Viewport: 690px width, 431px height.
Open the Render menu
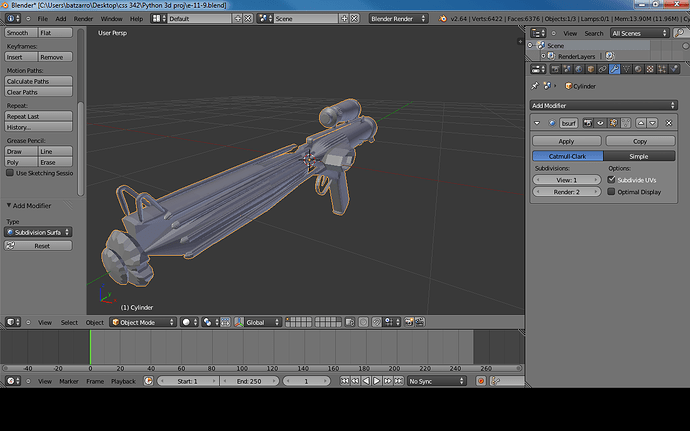[83, 18]
